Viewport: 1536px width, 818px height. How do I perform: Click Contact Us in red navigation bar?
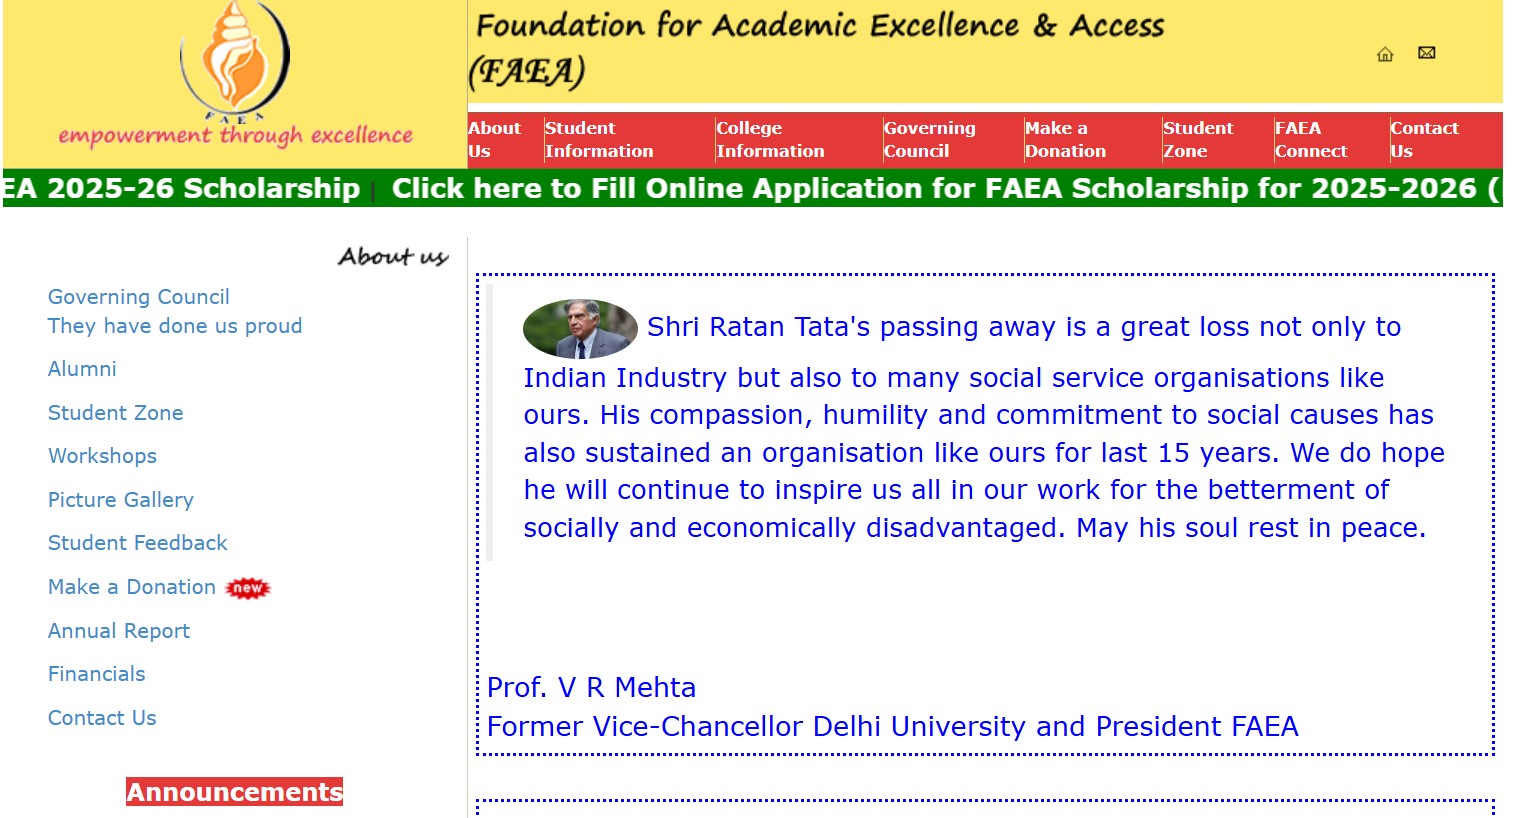pos(1424,140)
